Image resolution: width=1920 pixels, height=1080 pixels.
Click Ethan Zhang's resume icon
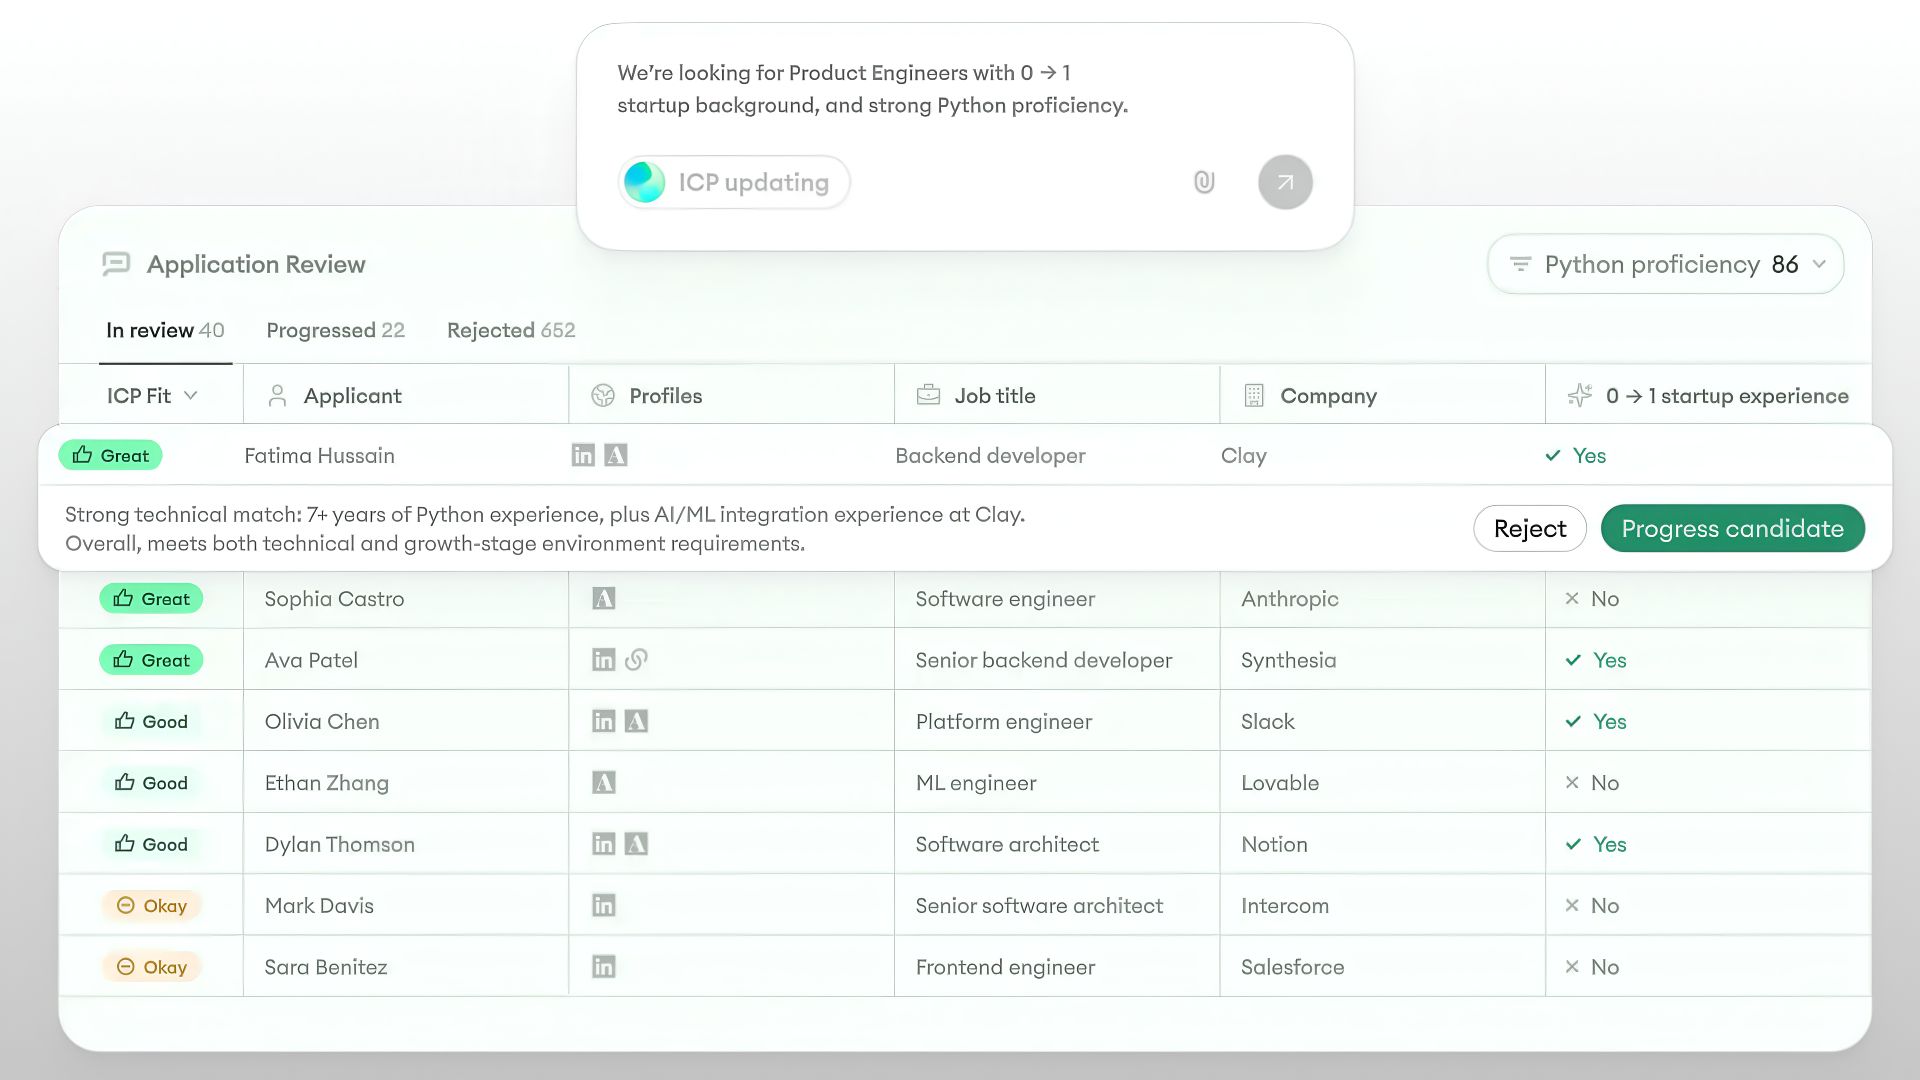click(x=604, y=783)
